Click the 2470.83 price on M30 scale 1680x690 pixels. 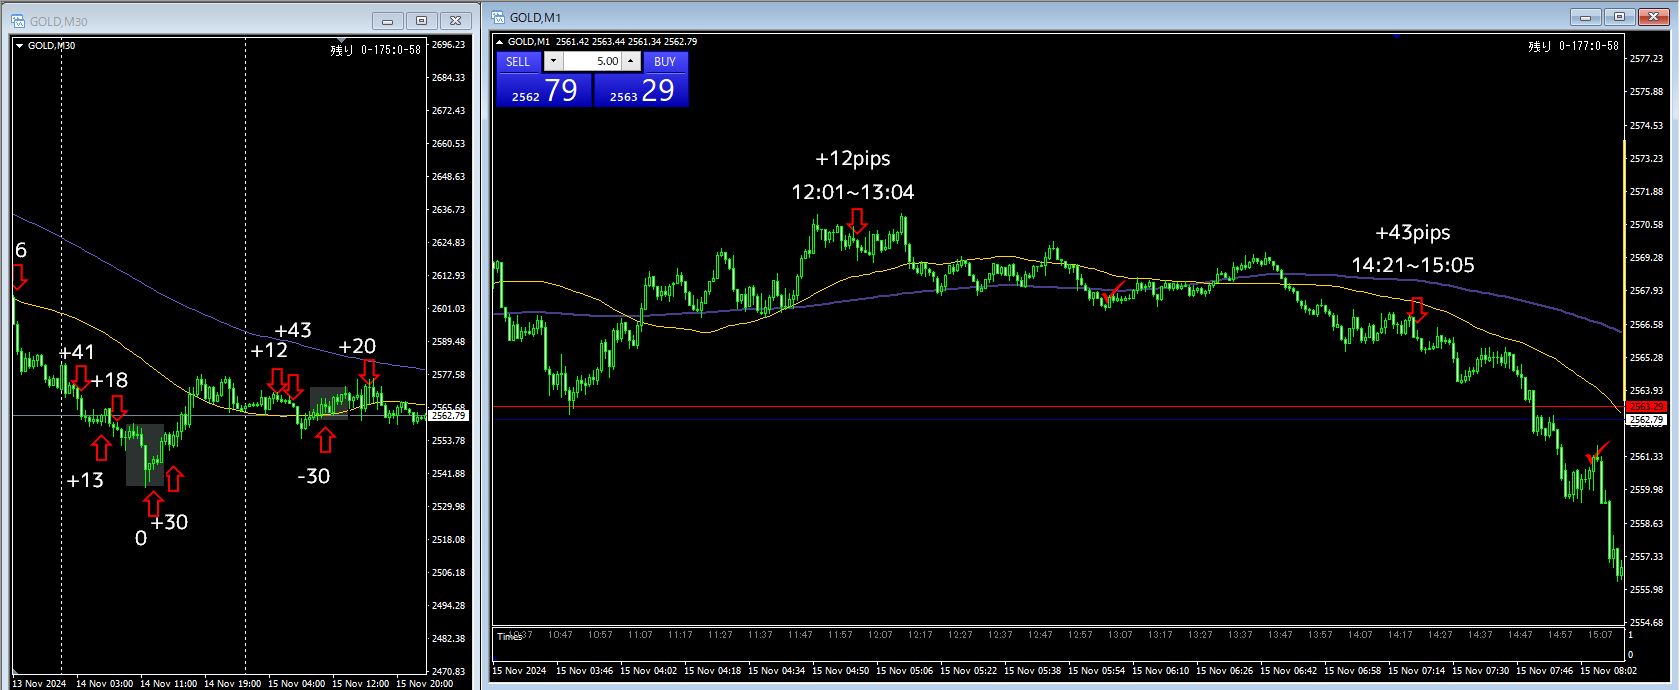[x=448, y=672]
